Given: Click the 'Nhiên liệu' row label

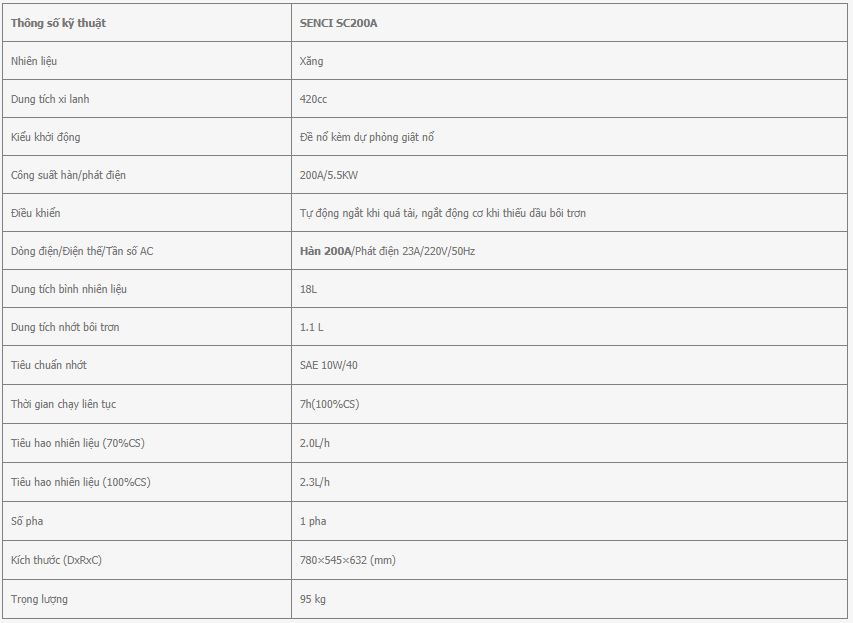Looking at the screenshot, I should tap(34, 61).
